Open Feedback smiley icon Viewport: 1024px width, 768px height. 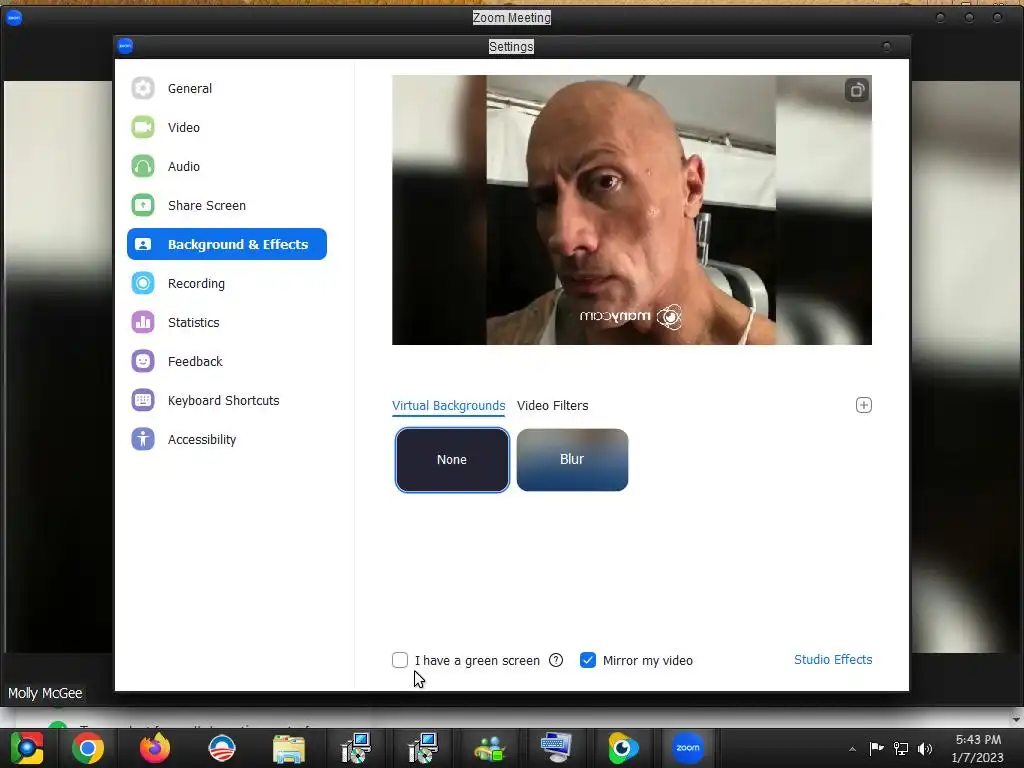(143, 361)
